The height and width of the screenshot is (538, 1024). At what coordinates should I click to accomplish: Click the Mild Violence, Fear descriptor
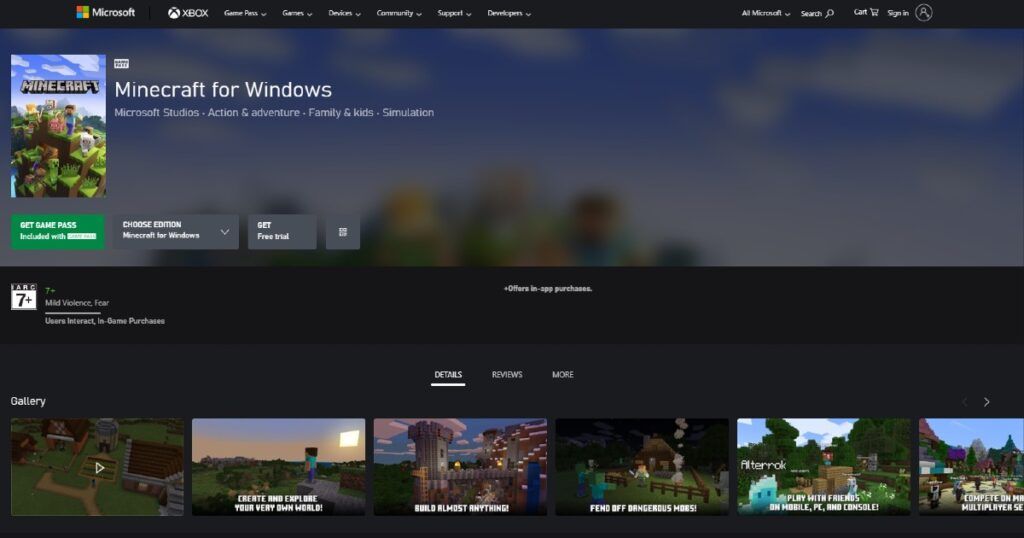click(x=77, y=303)
